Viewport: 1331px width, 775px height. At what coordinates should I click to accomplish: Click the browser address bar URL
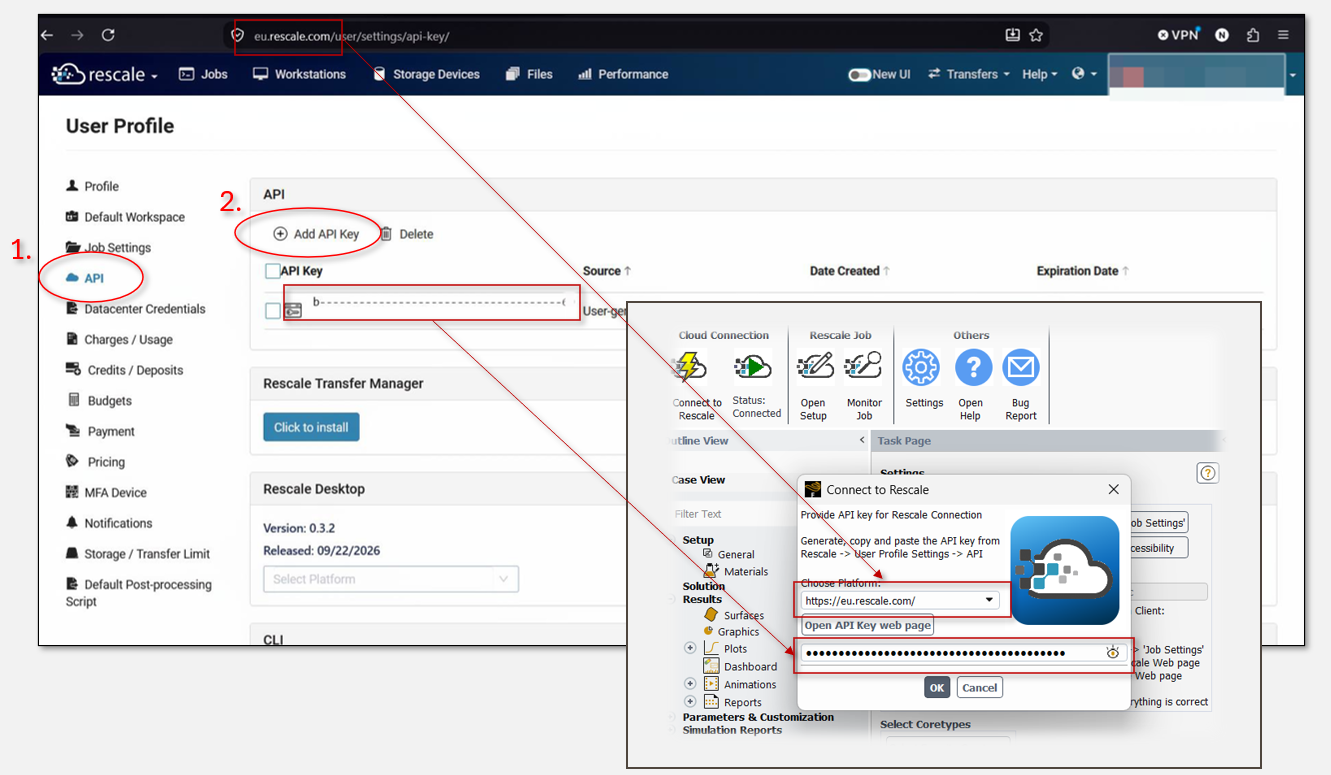[x=352, y=36]
